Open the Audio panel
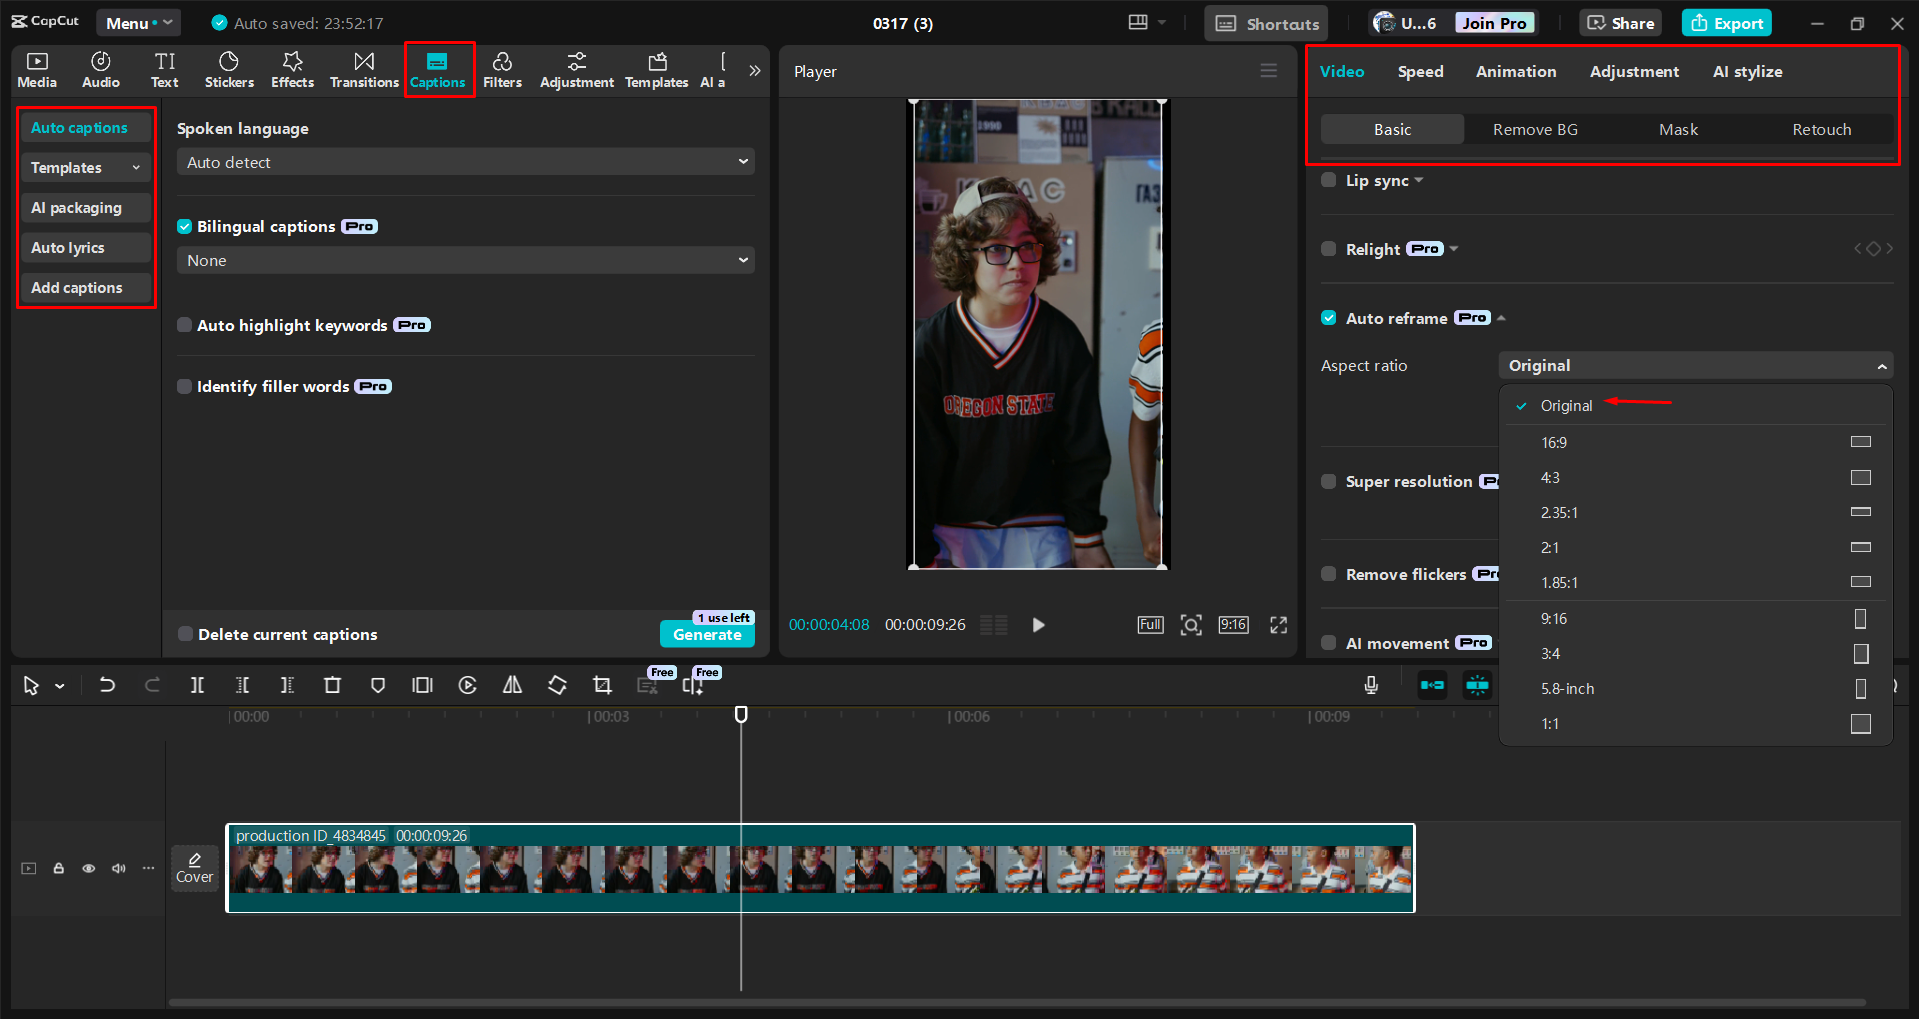This screenshot has width=1919, height=1019. point(101,70)
